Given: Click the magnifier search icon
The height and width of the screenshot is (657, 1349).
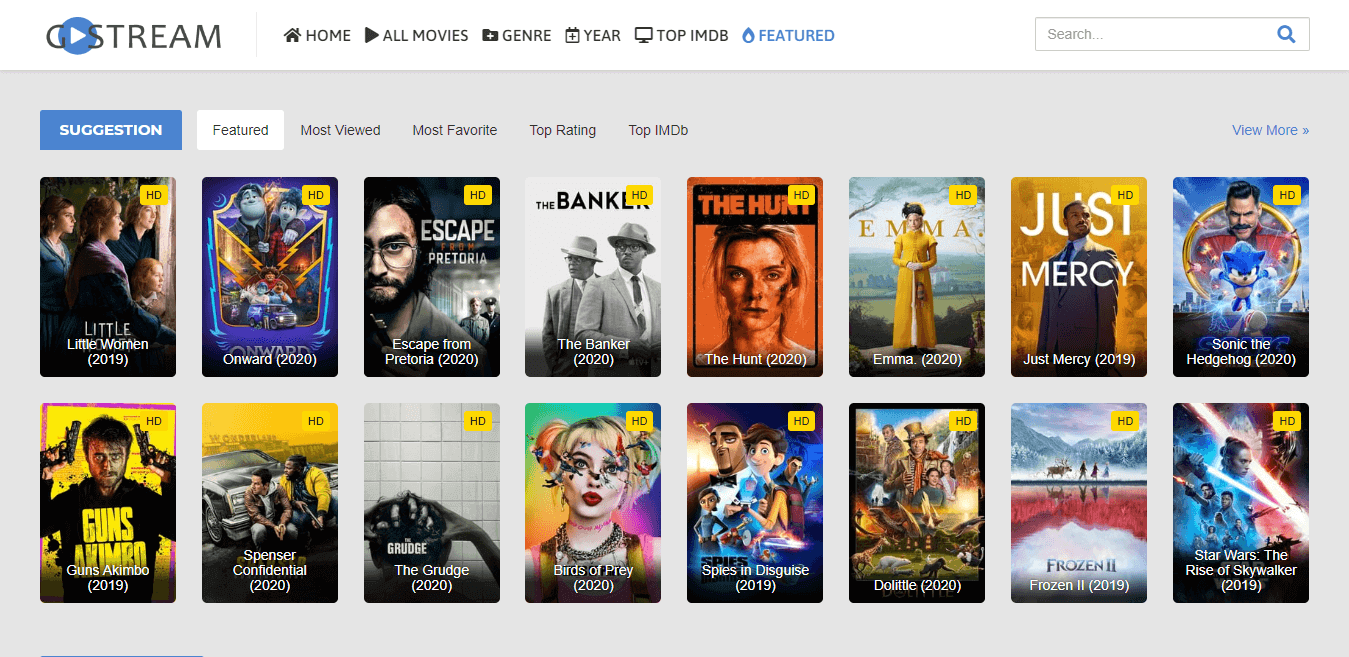Looking at the screenshot, I should tap(1286, 34).
